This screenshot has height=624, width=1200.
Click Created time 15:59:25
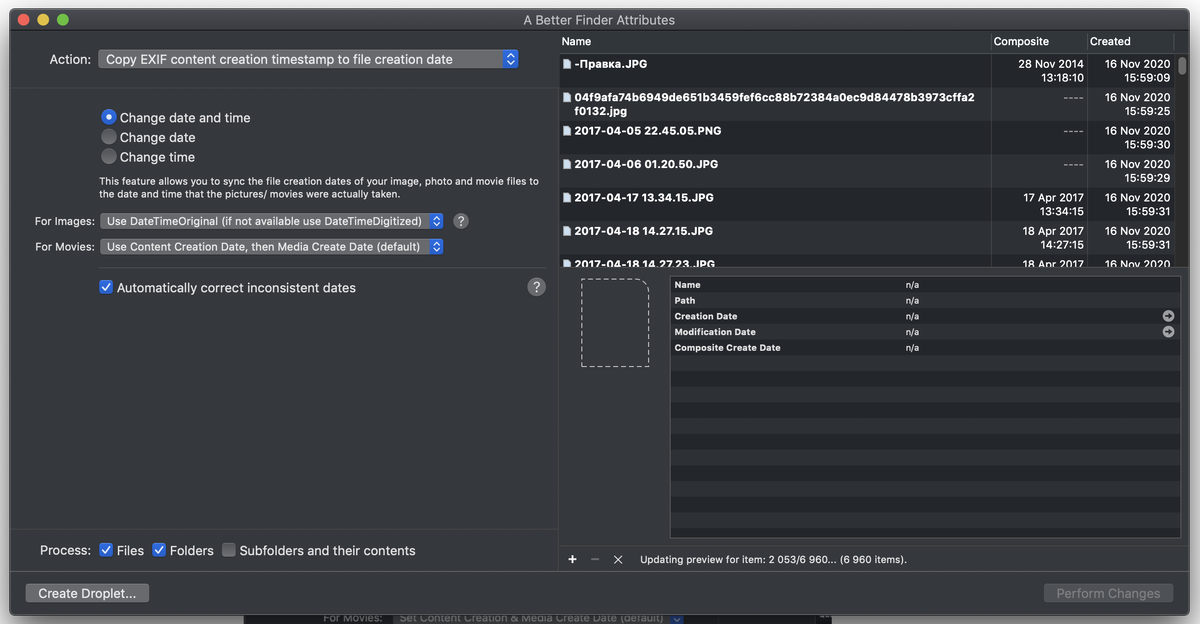pos(1146,111)
